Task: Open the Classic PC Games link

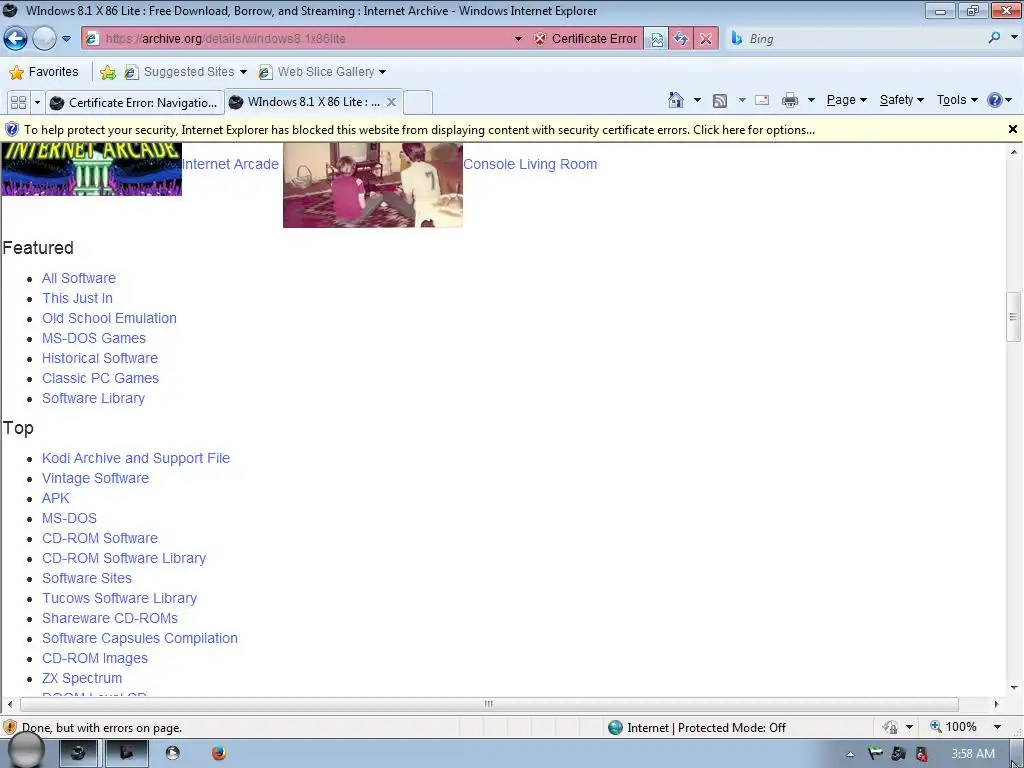Action: tap(100, 378)
